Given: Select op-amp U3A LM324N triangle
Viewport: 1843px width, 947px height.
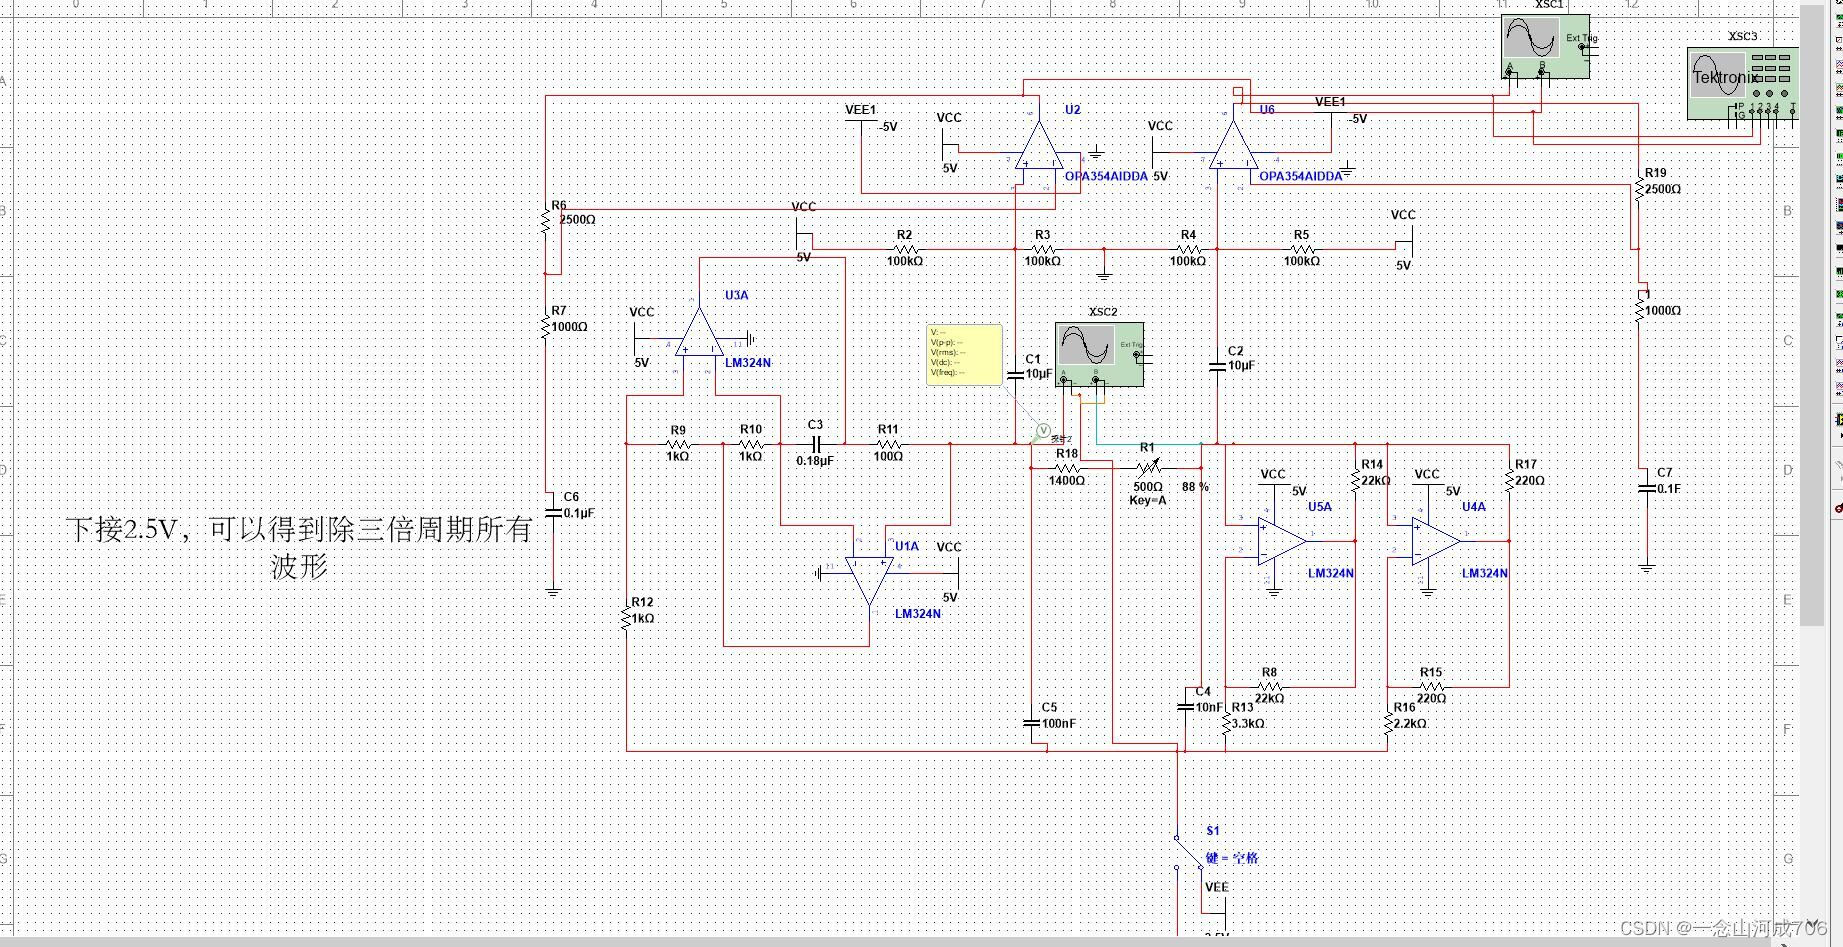Looking at the screenshot, I should pos(698,332).
